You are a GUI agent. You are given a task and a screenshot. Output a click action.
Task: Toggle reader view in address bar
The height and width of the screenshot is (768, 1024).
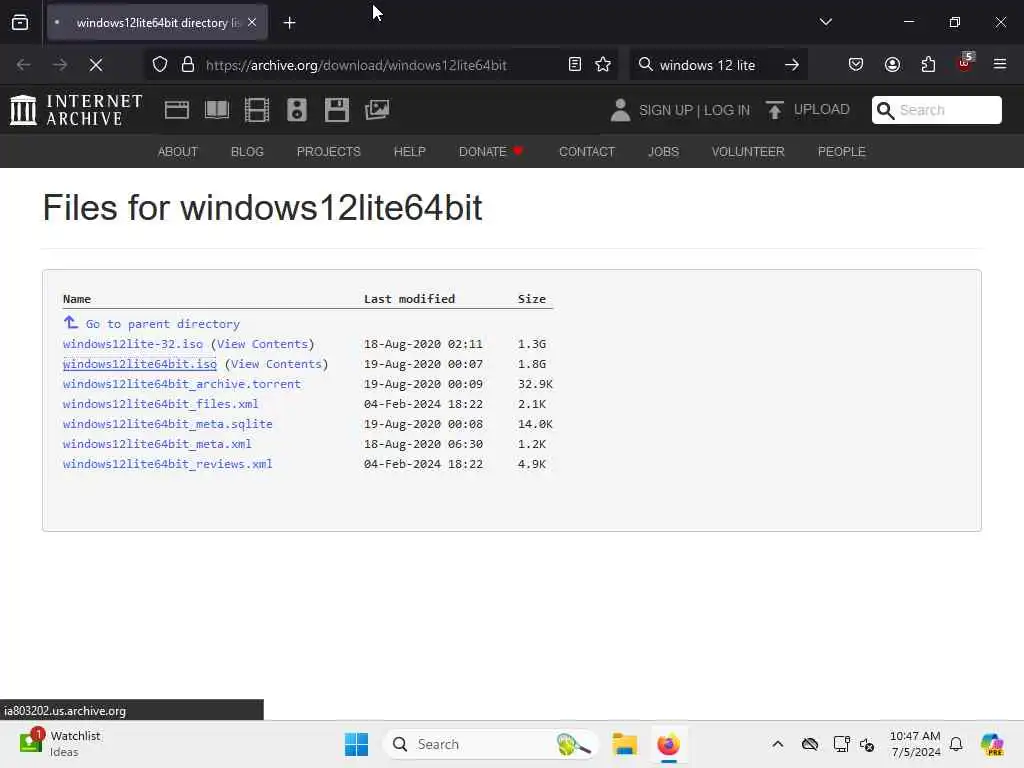575,64
